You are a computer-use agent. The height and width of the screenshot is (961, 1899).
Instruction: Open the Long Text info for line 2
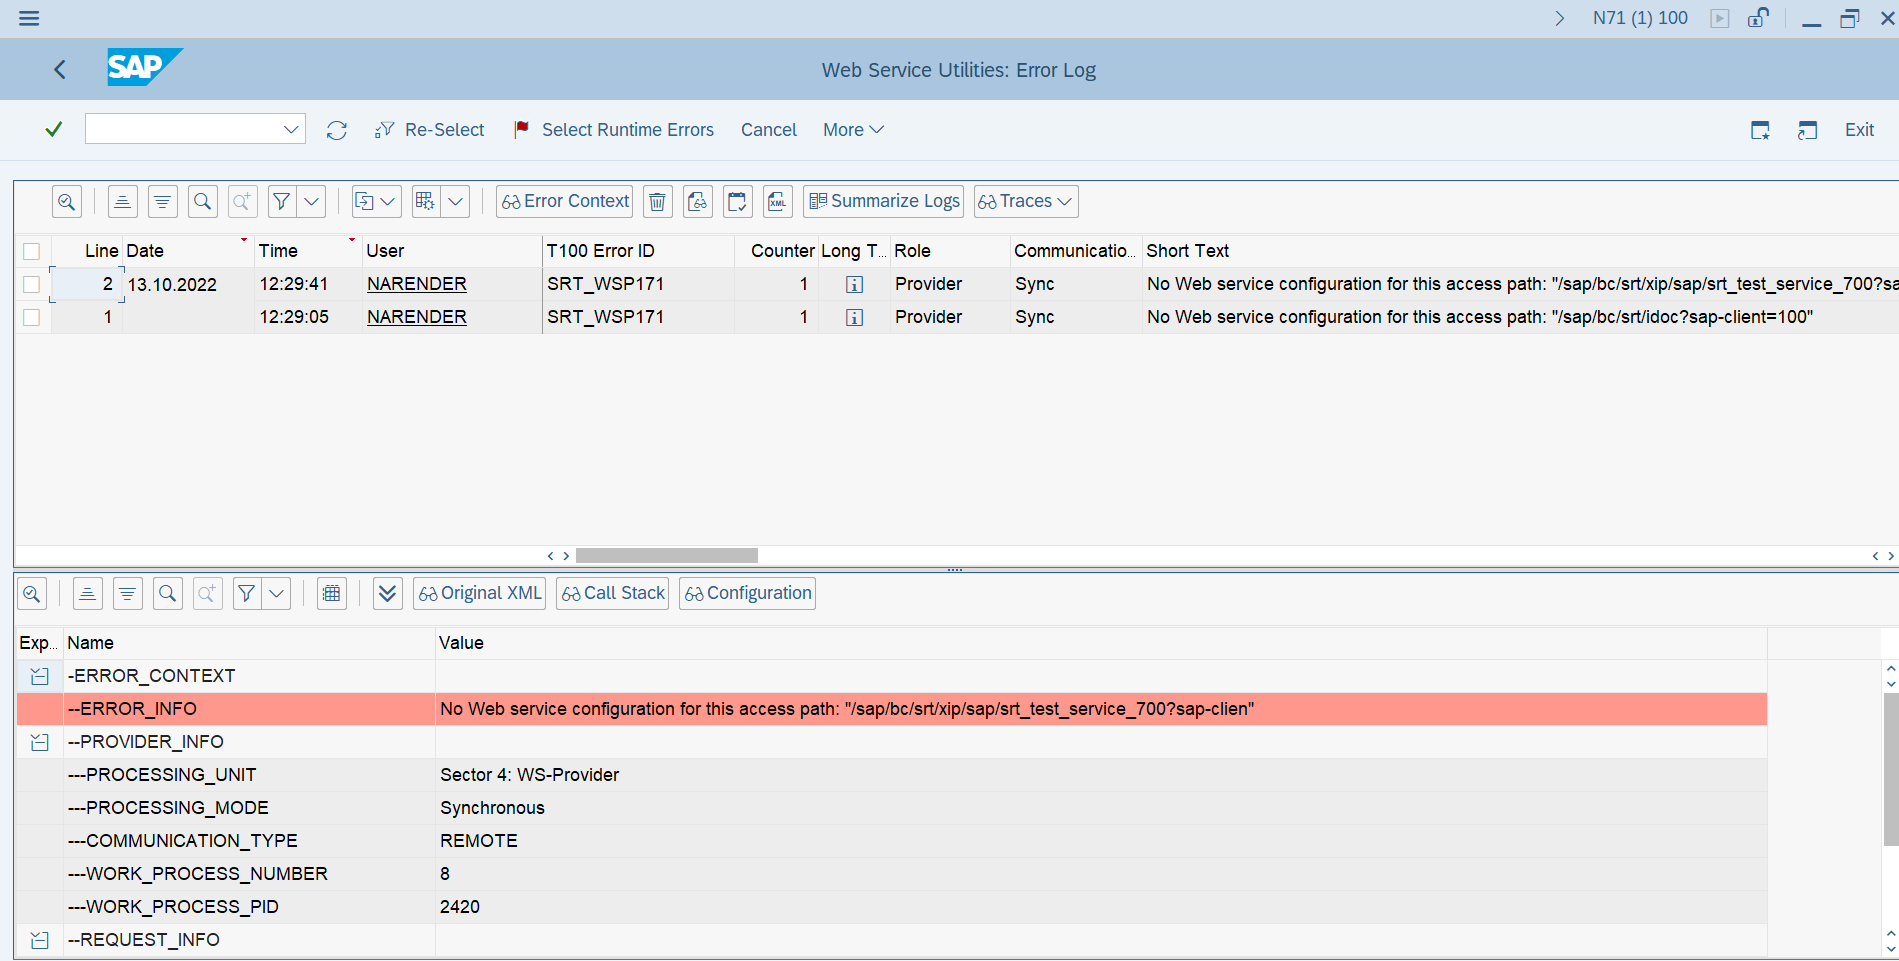pos(853,284)
